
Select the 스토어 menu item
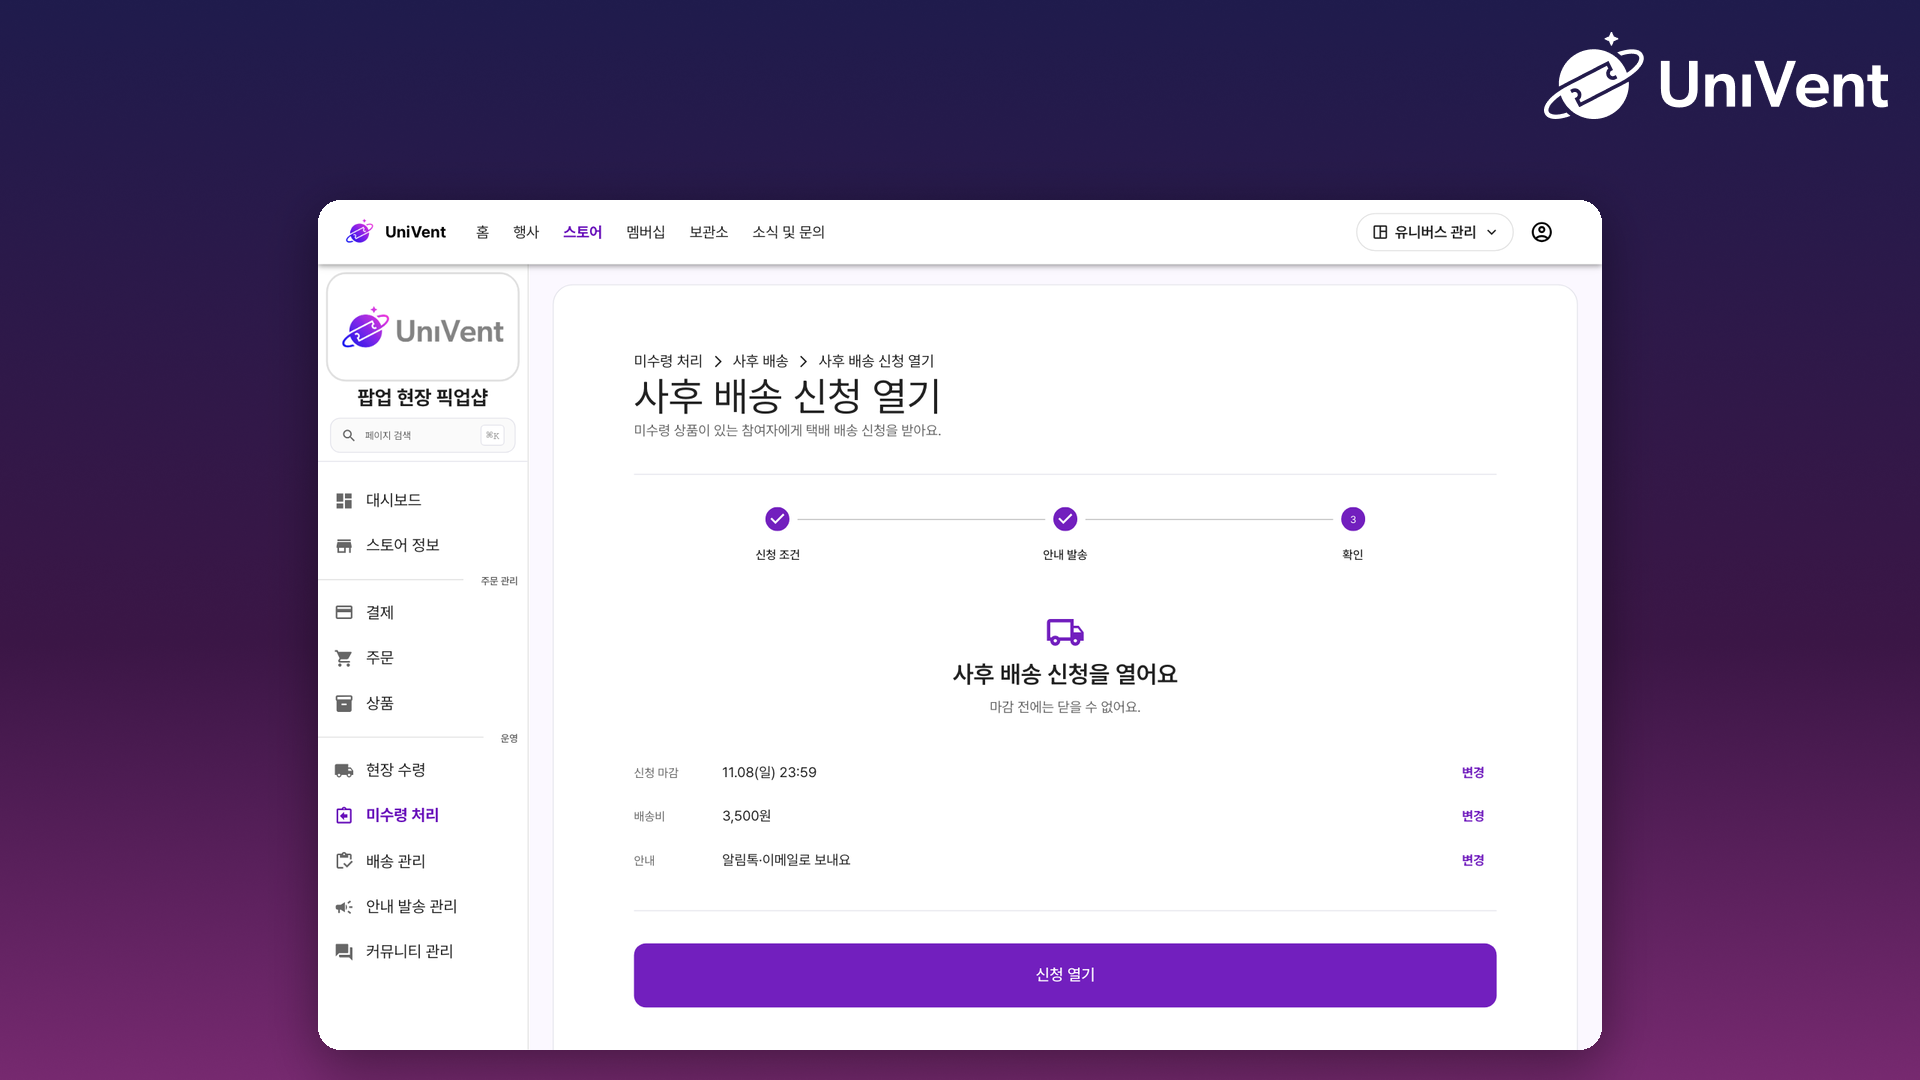pyautogui.click(x=582, y=232)
